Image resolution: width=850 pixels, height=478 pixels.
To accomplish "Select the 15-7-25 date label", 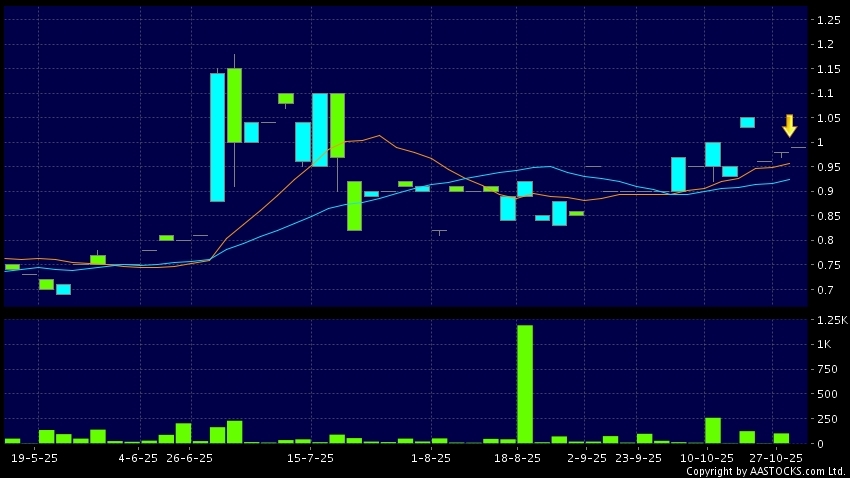I will tap(310, 457).
